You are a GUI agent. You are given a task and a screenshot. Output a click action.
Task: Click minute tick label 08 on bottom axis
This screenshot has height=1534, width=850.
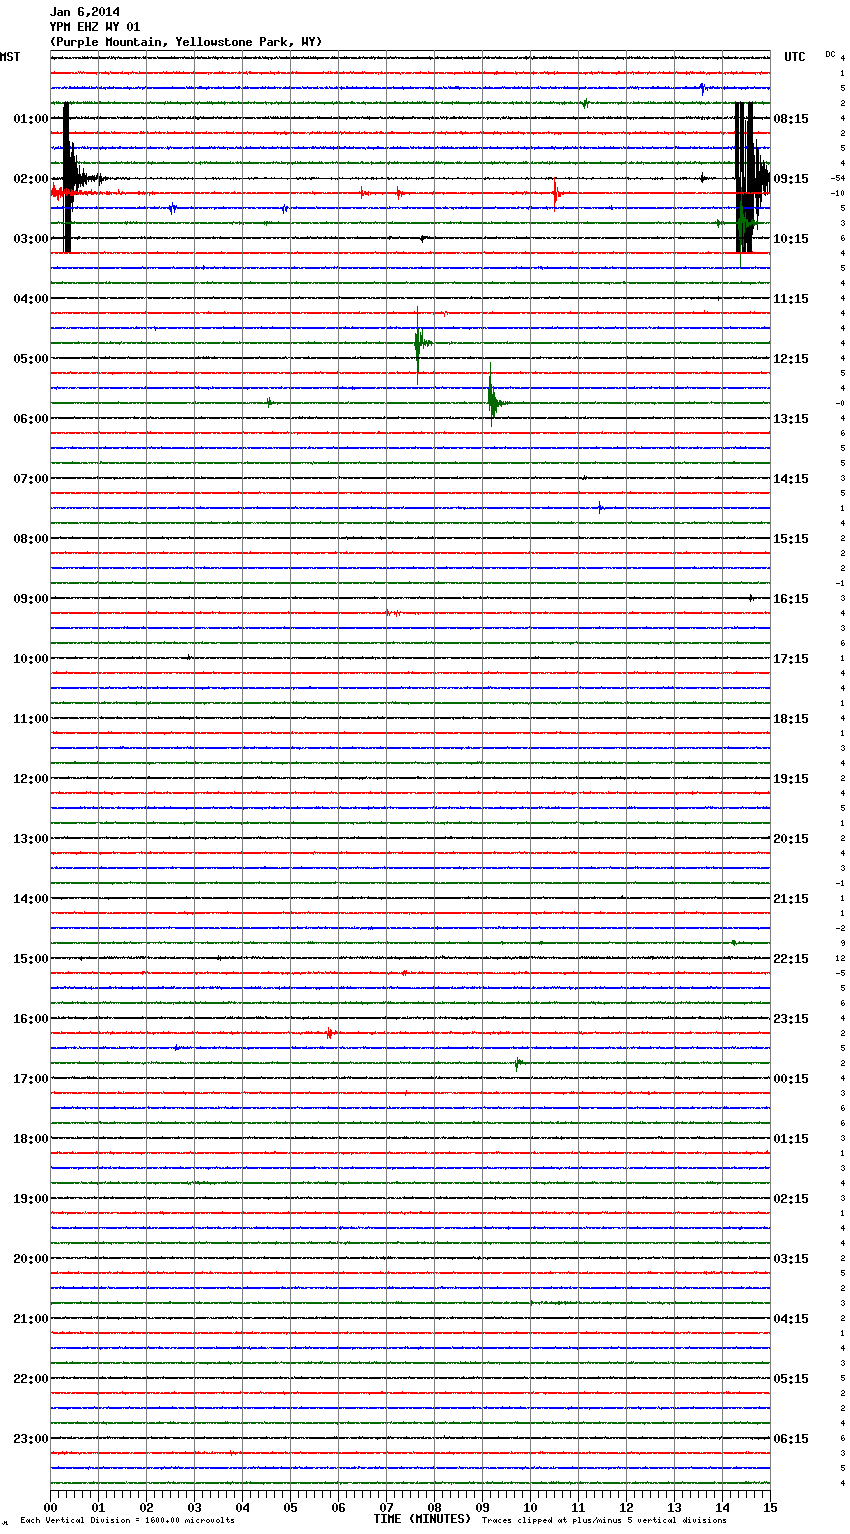(x=434, y=1507)
